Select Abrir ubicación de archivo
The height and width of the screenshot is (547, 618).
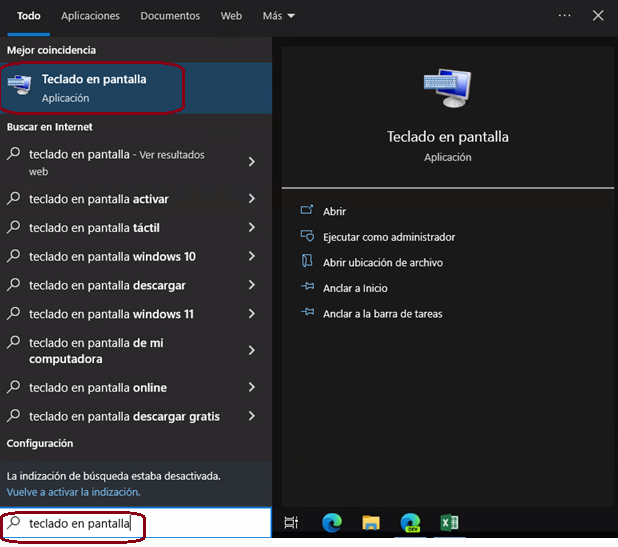tap(383, 262)
